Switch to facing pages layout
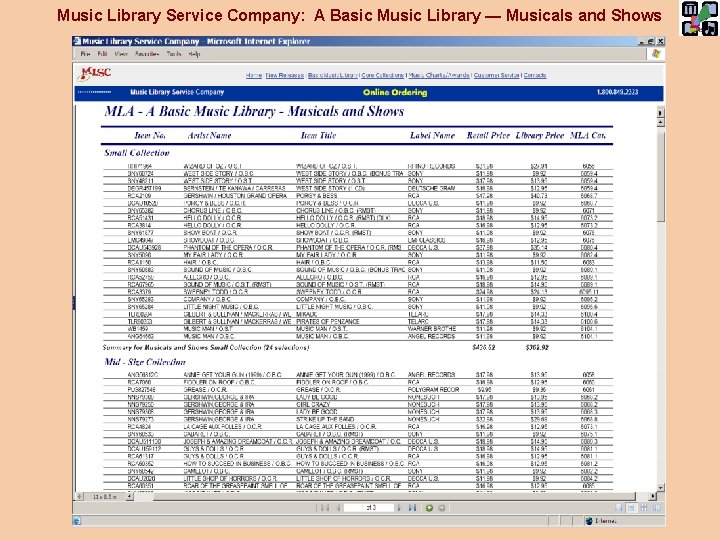 point(657,508)
